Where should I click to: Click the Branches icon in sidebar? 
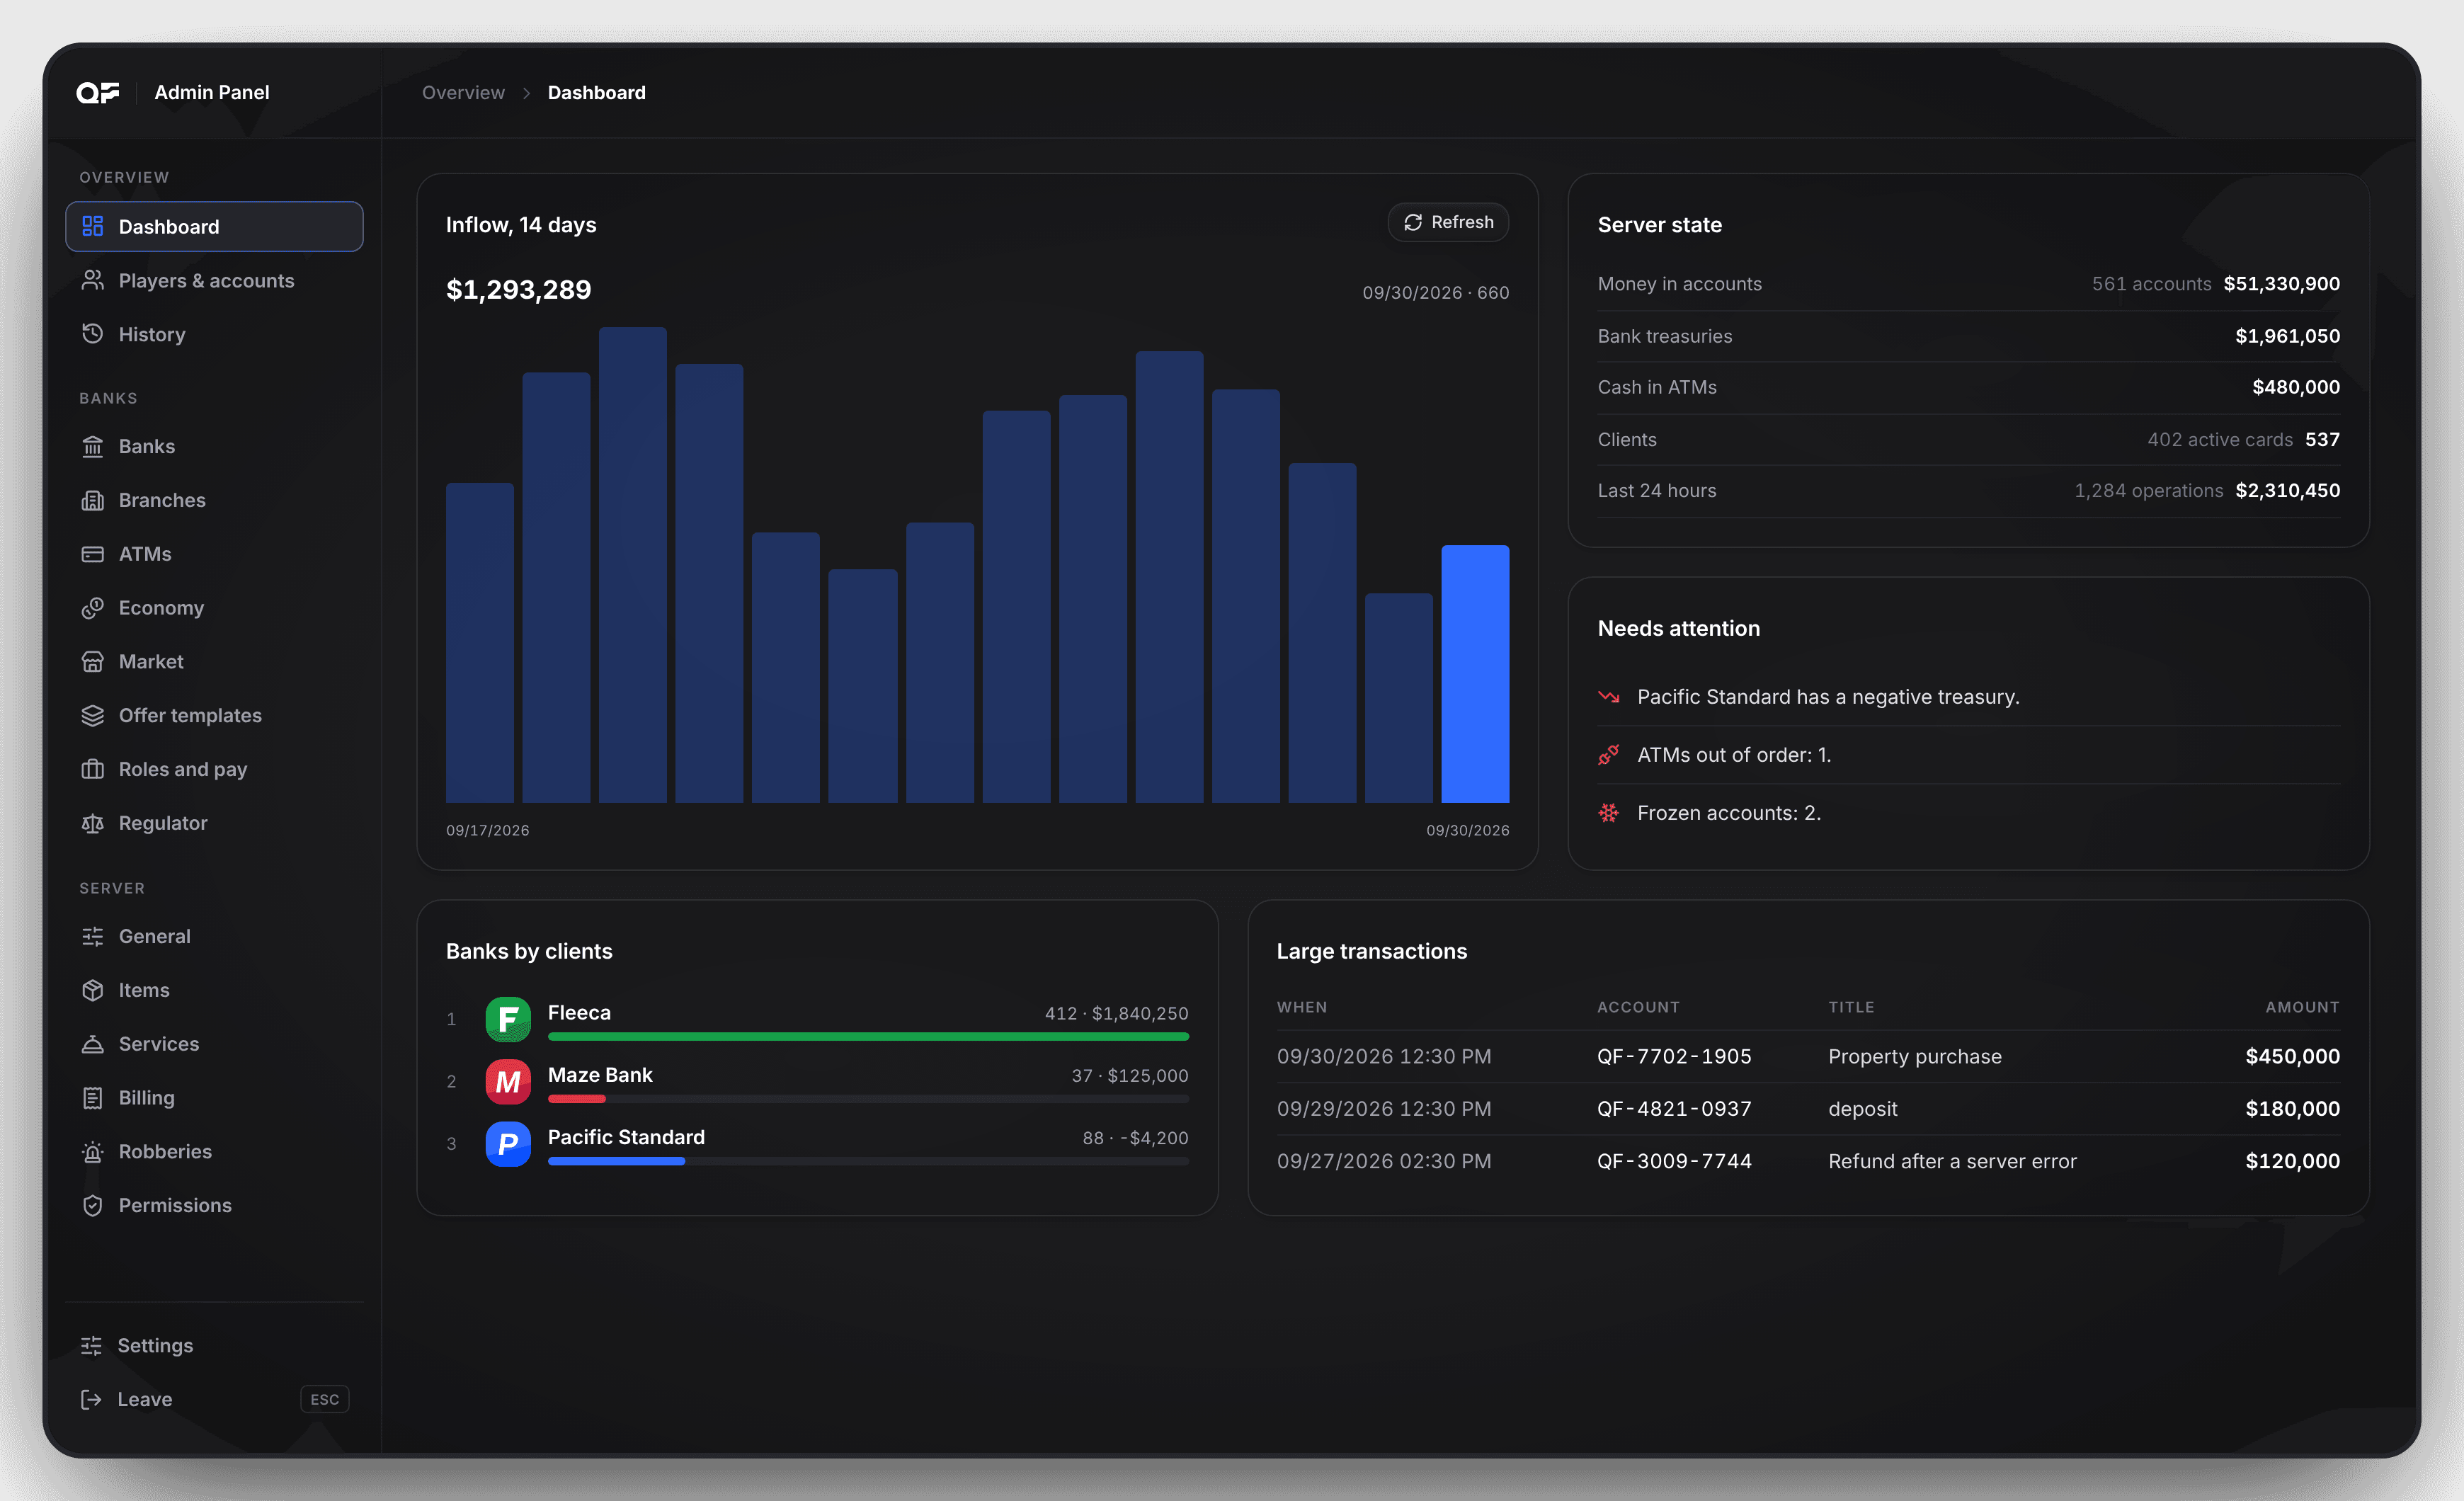tap(93, 500)
